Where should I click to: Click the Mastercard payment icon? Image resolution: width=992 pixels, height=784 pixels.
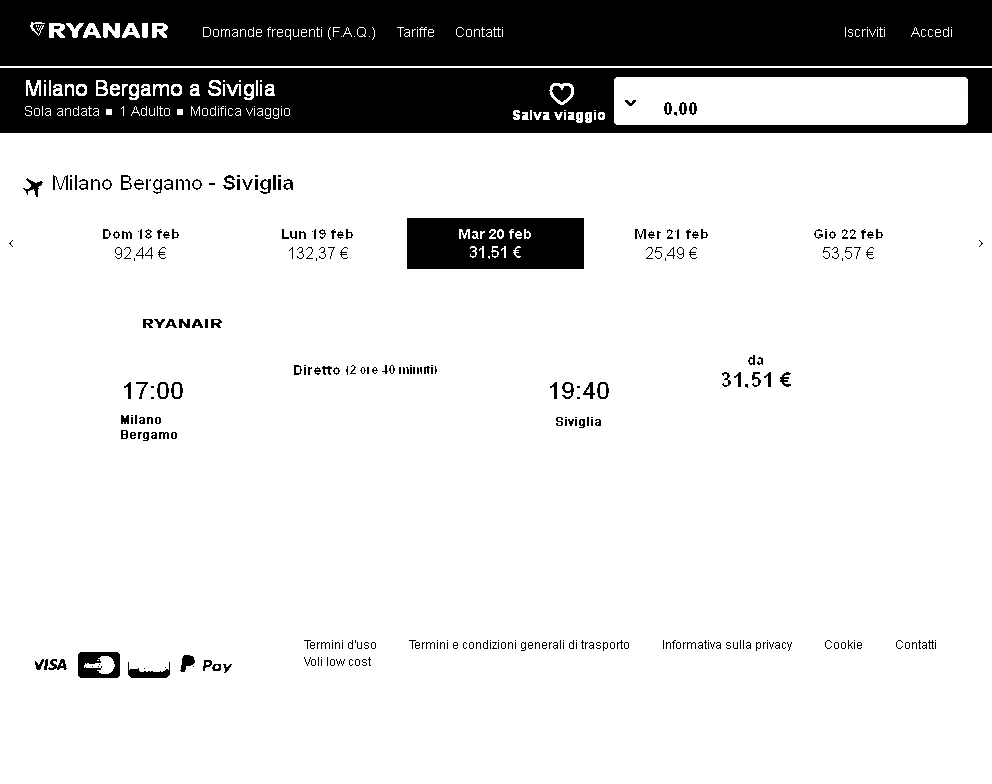point(99,664)
